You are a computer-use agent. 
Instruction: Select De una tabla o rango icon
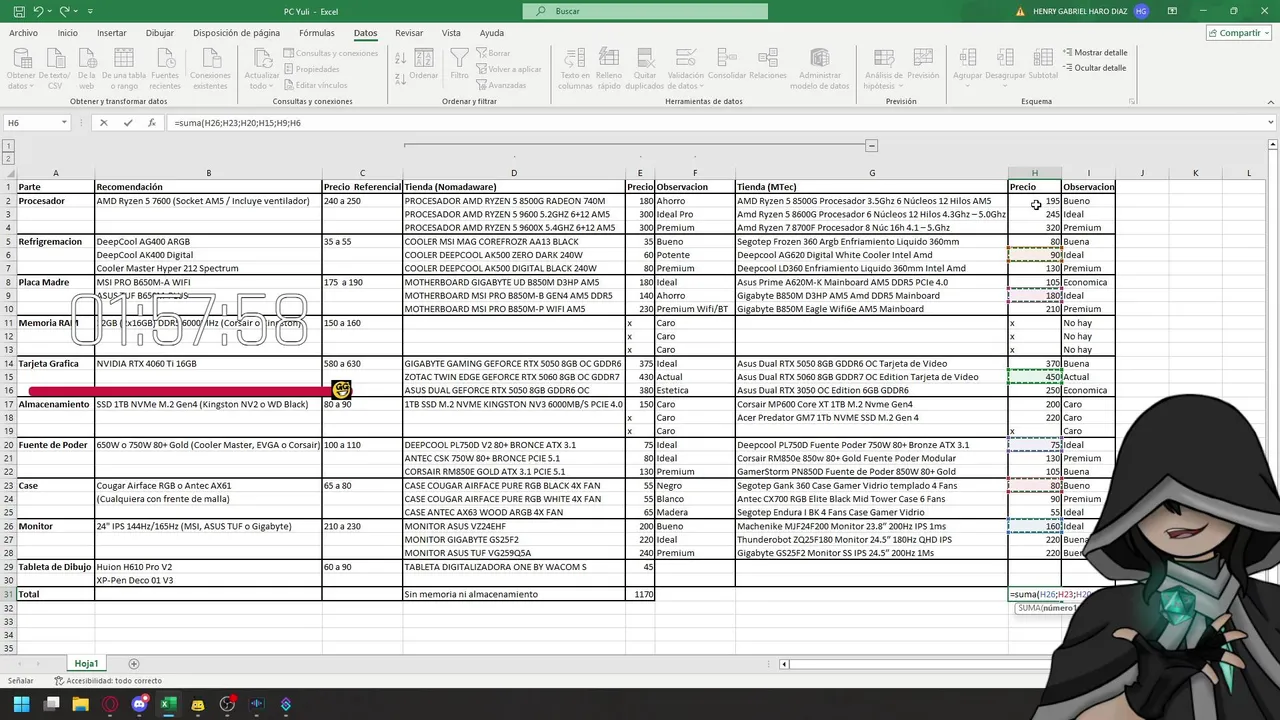[x=123, y=68]
